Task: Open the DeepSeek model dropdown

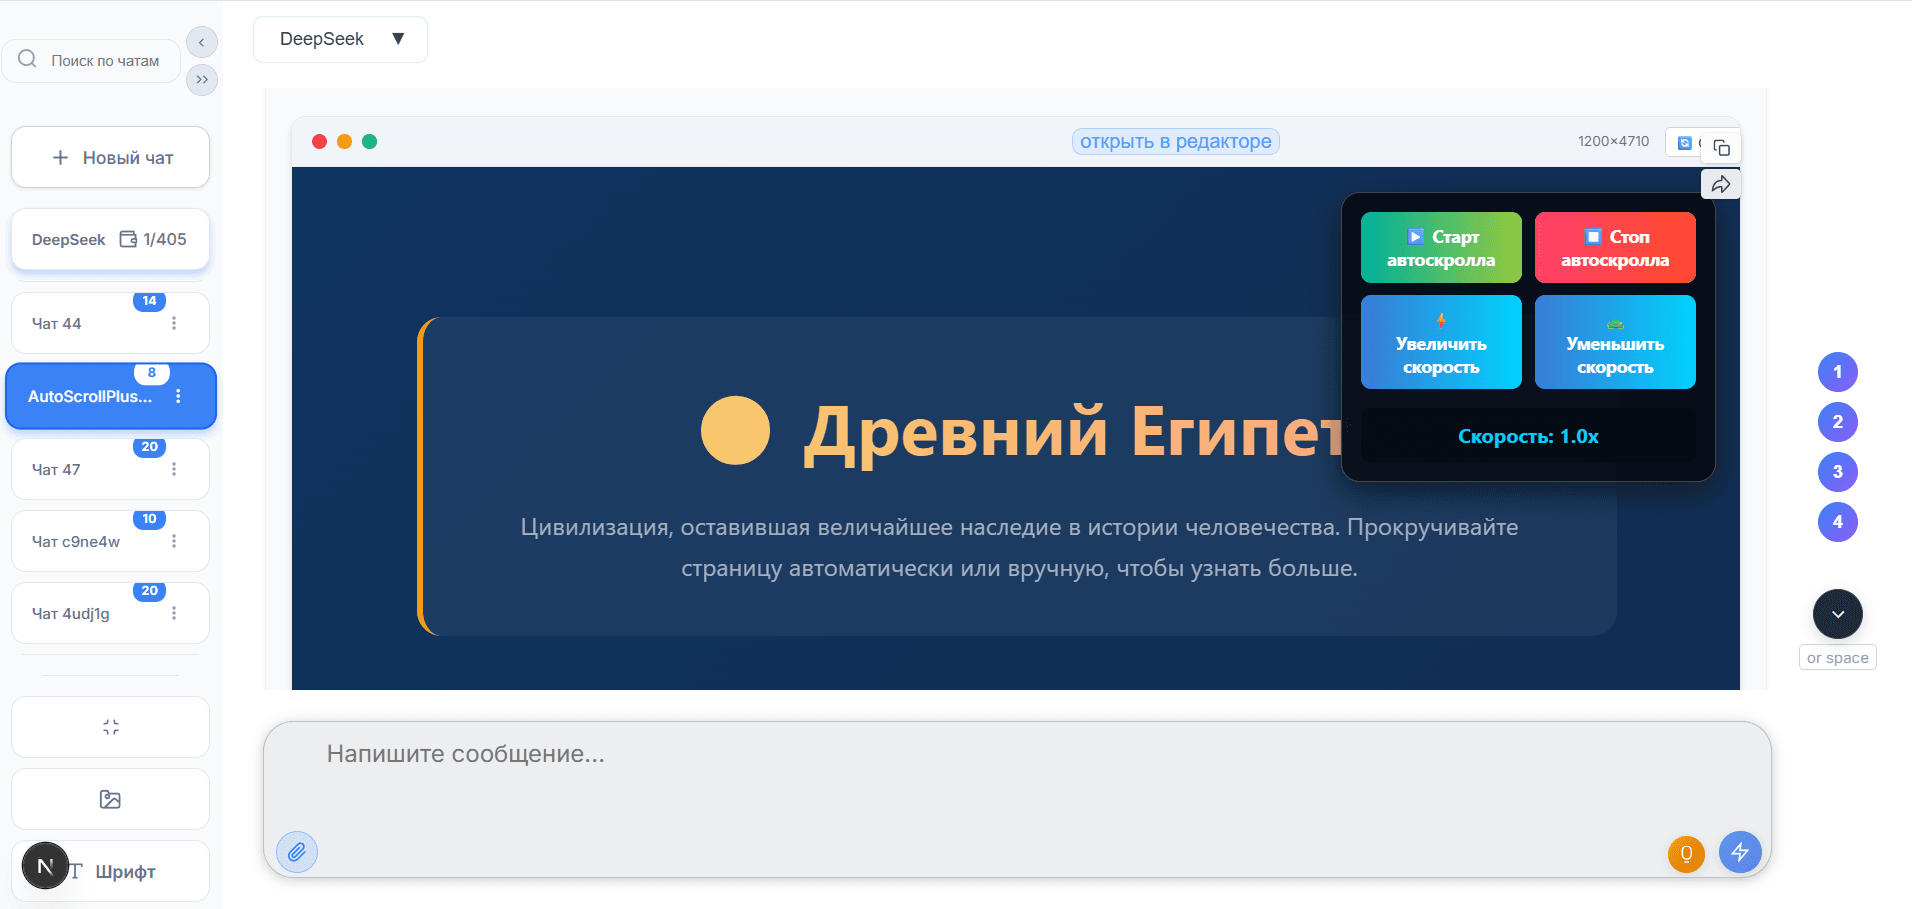Action: click(340, 39)
